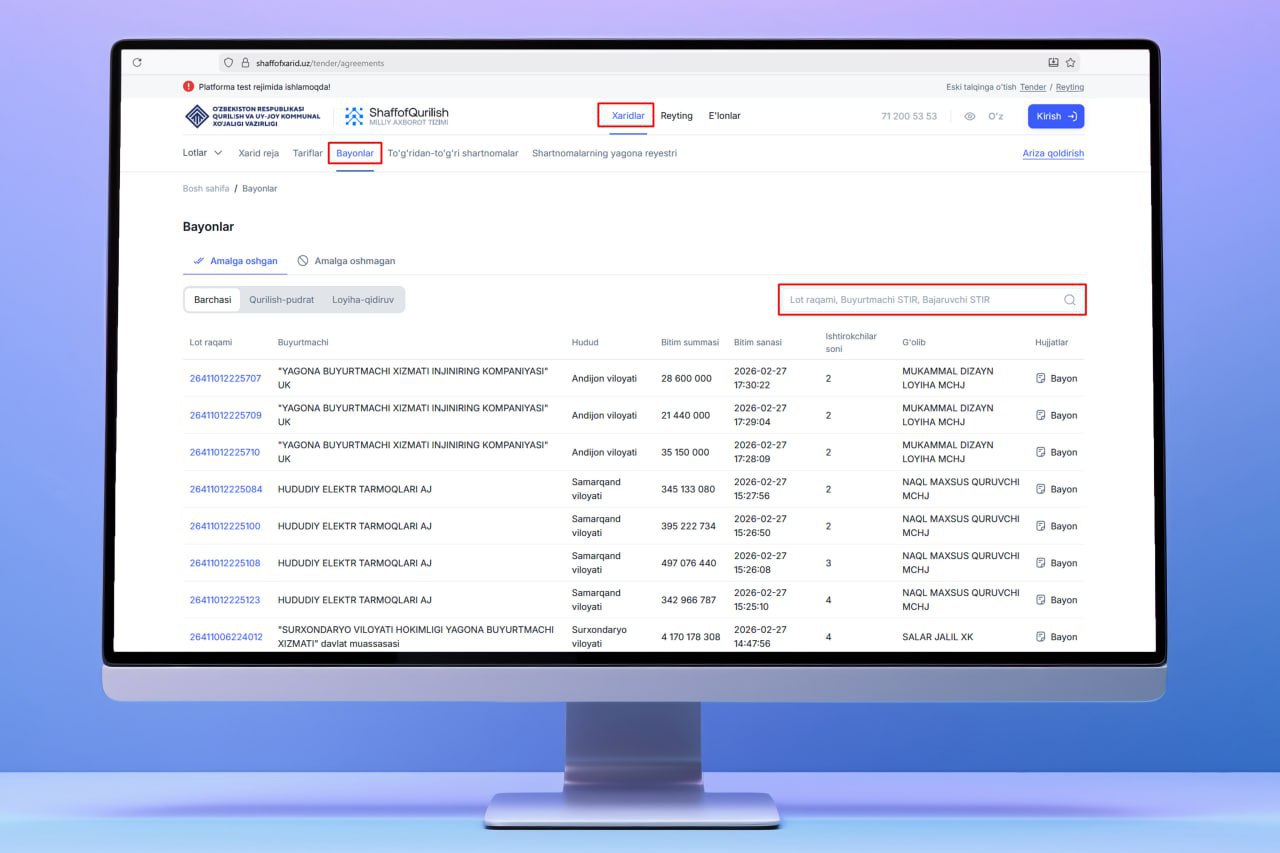This screenshot has height=853, width=1280.
Task: Switch filter to Qurilish-pudrat
Action: click(x=281, y=300)
